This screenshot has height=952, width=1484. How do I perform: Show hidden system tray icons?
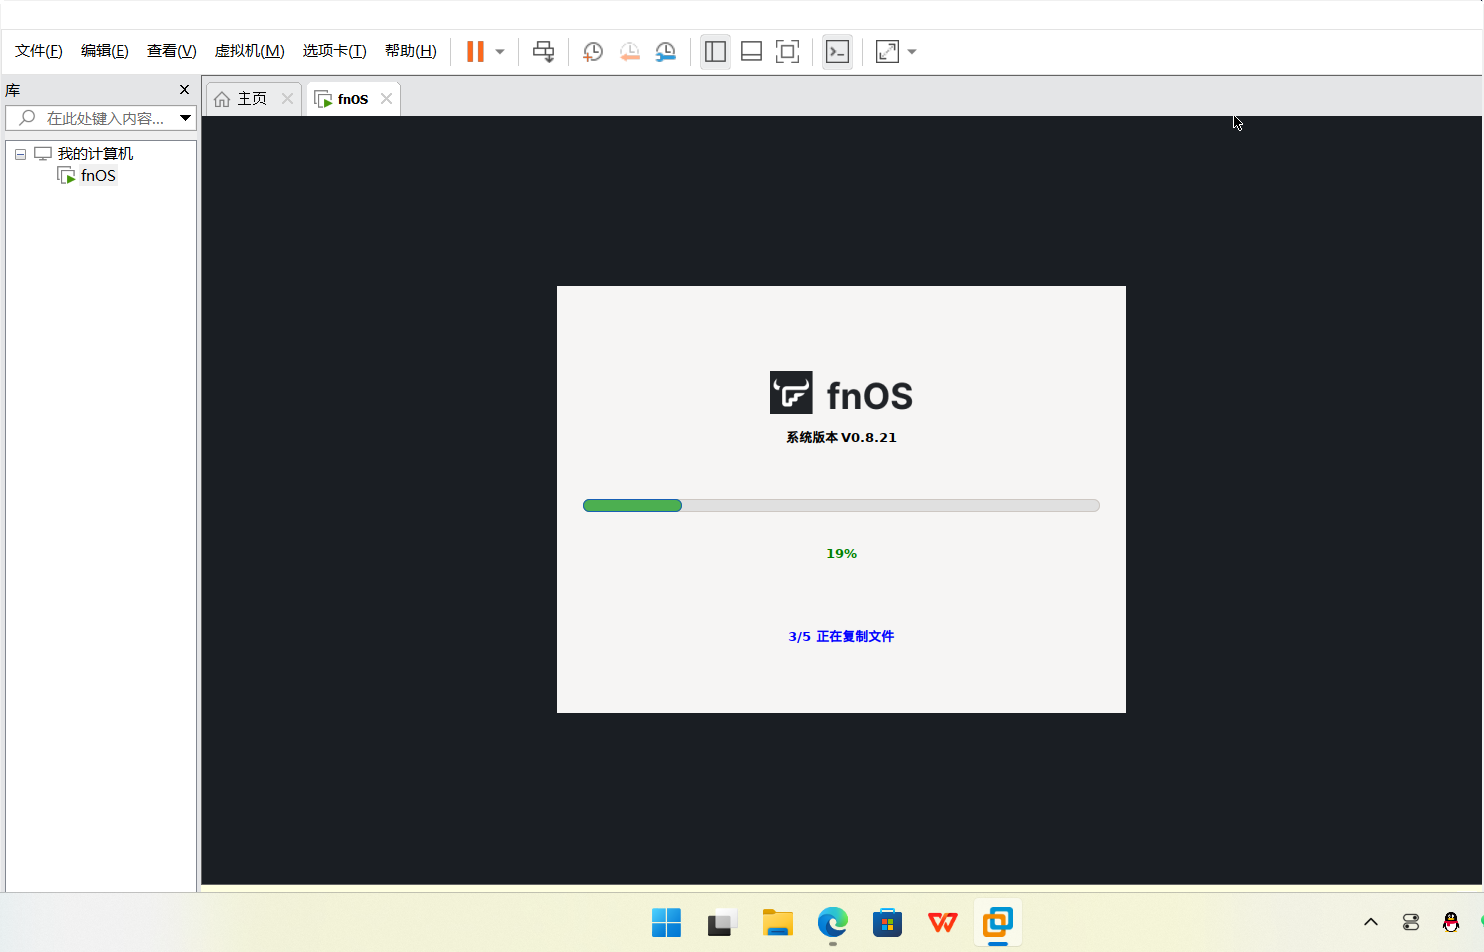[x=1371, y=922]
